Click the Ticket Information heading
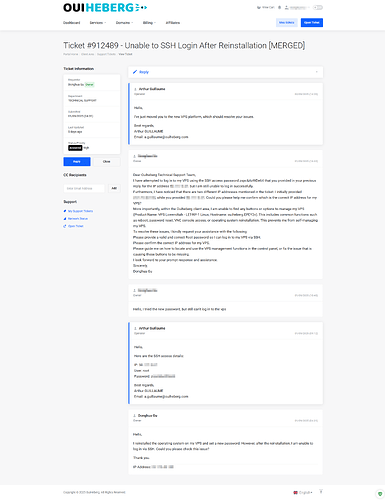This screenshot has width=385, height=500. point(79,69)
